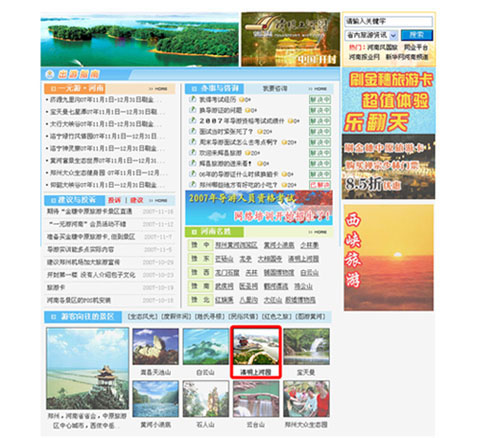This screenshot has height=438, width=504.
Task: Click the 出游指南 section header icon
Action: [49, 74]
